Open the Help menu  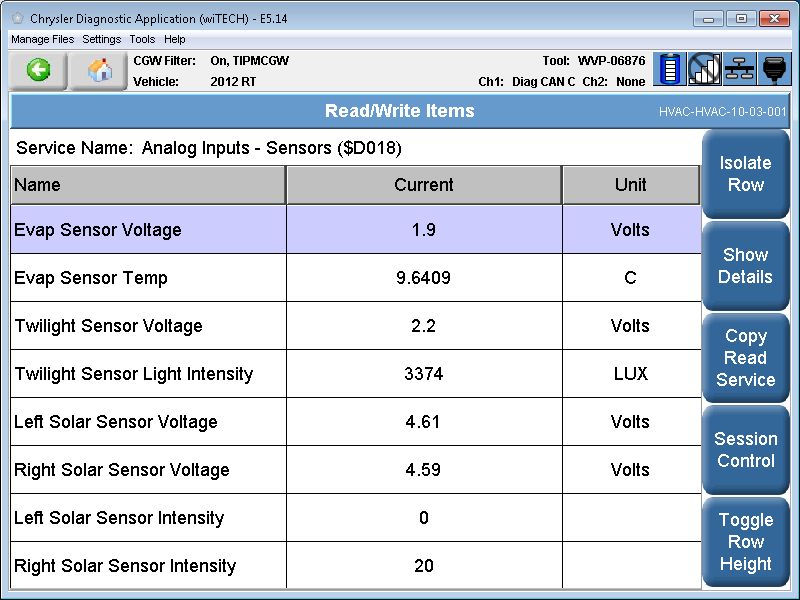coord(175,39)
